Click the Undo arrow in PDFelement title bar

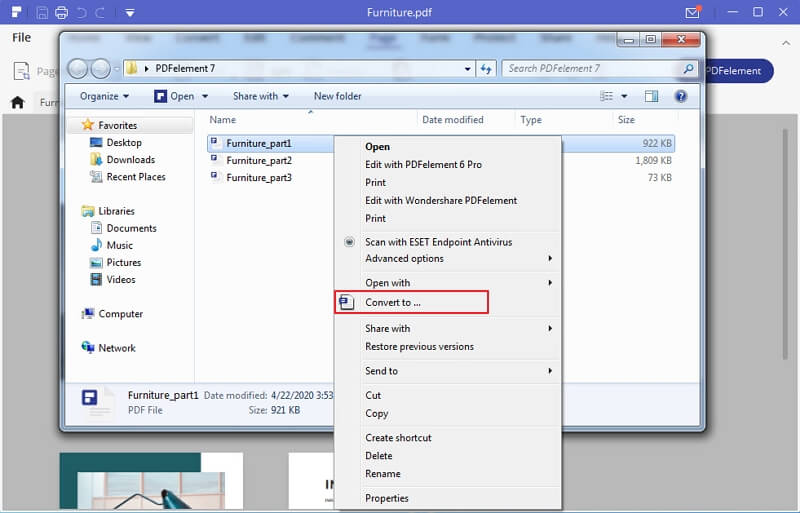click(81, 12)
